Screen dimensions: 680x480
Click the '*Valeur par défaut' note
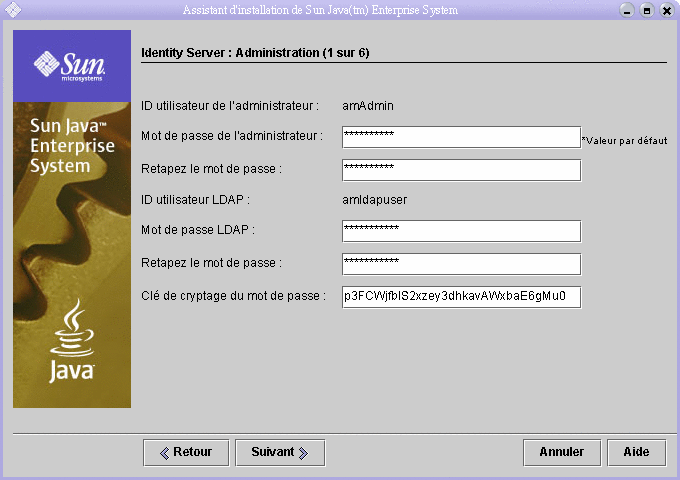[x=624, y=141]
